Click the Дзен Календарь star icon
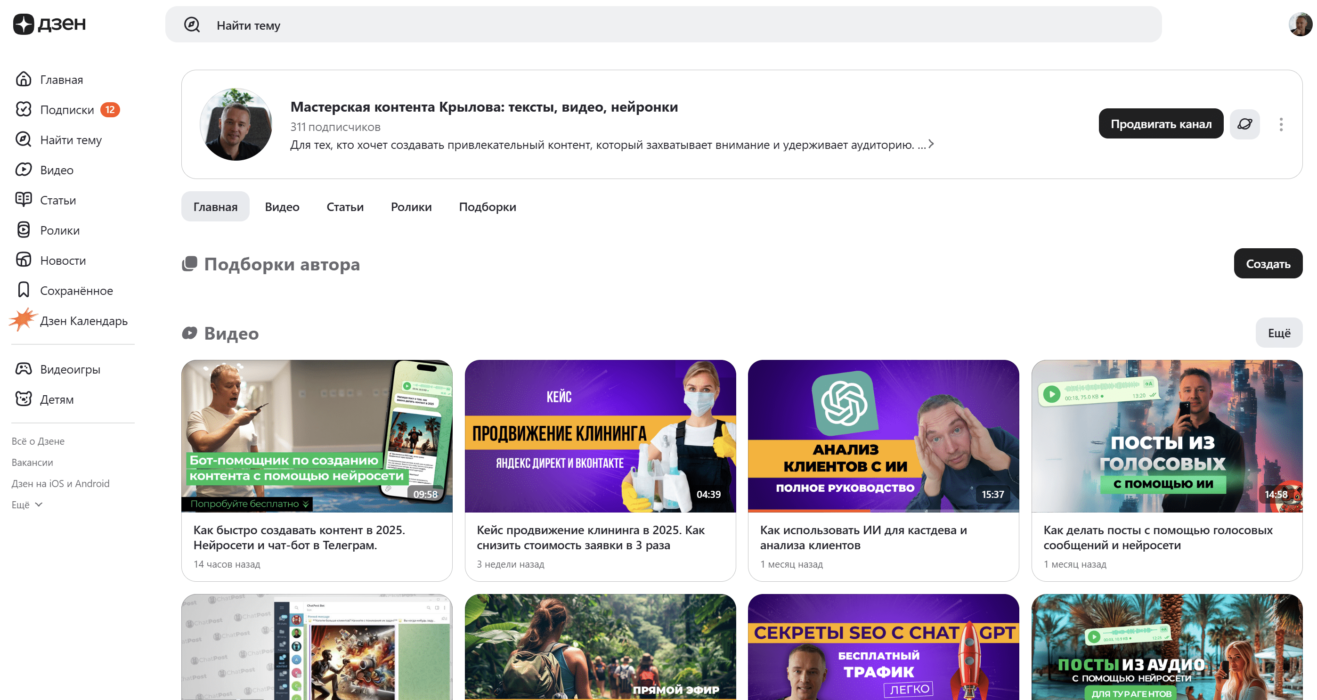 [x=22, y=320]
